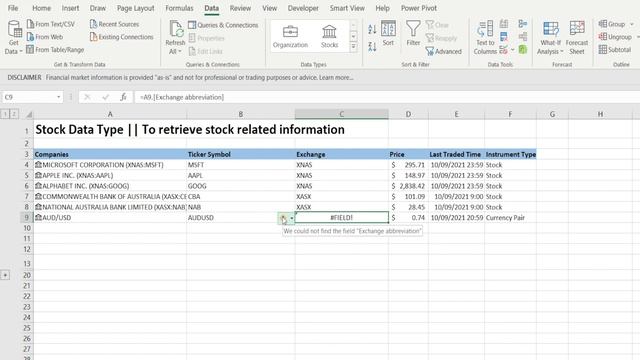Select the MICROSOFT CORPORATION company cell
The width and height of the screenshot is (640, 360).
[x=110, y=165]
